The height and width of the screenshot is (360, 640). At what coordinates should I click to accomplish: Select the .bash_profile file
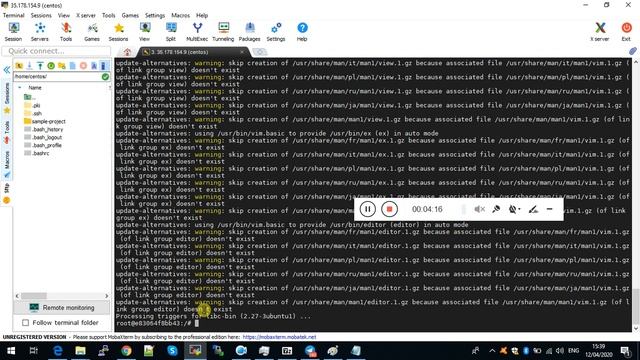coord(43,145)
